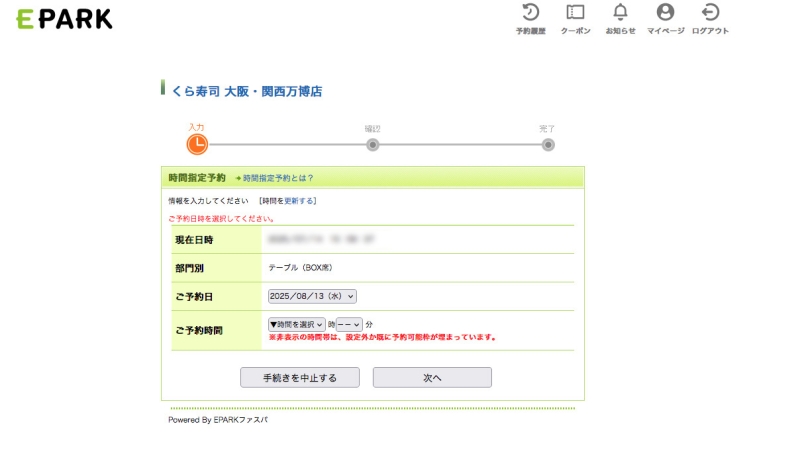Click the 確認 step circle marker
This screenshot has height=453, width=800.
[372, 144]
